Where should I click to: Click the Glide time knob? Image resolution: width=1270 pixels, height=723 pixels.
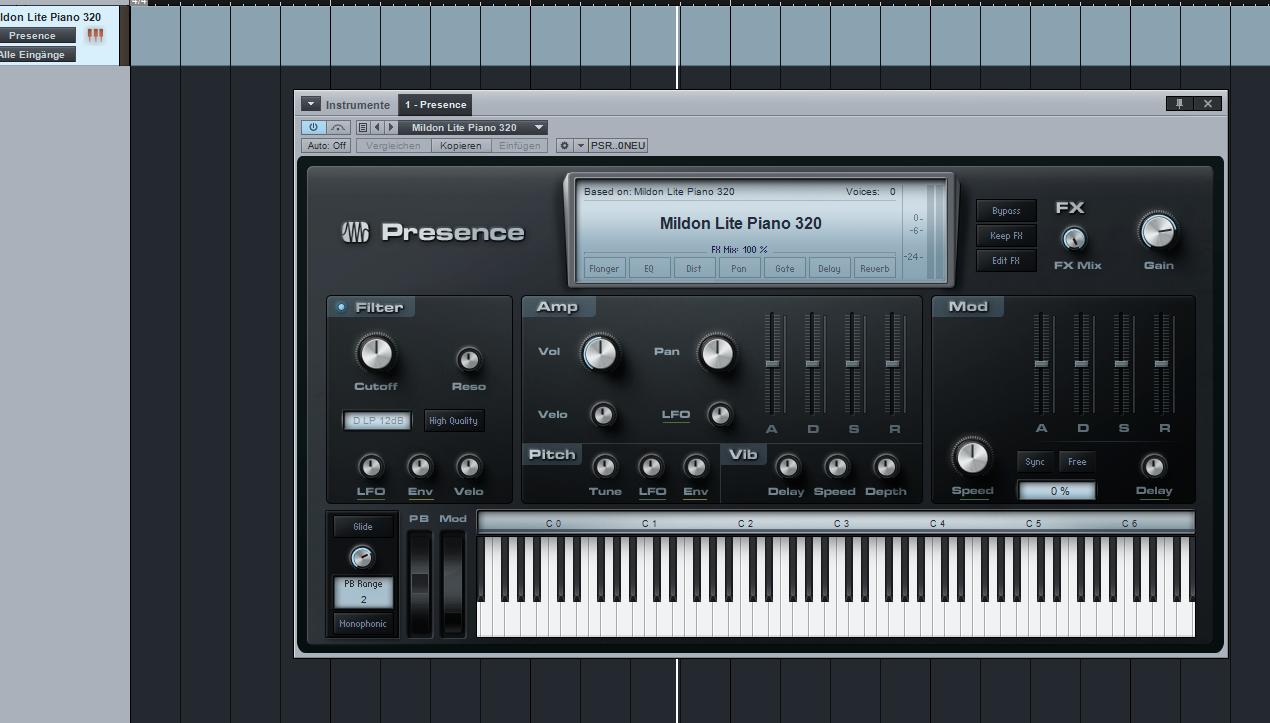click(362, 557)
